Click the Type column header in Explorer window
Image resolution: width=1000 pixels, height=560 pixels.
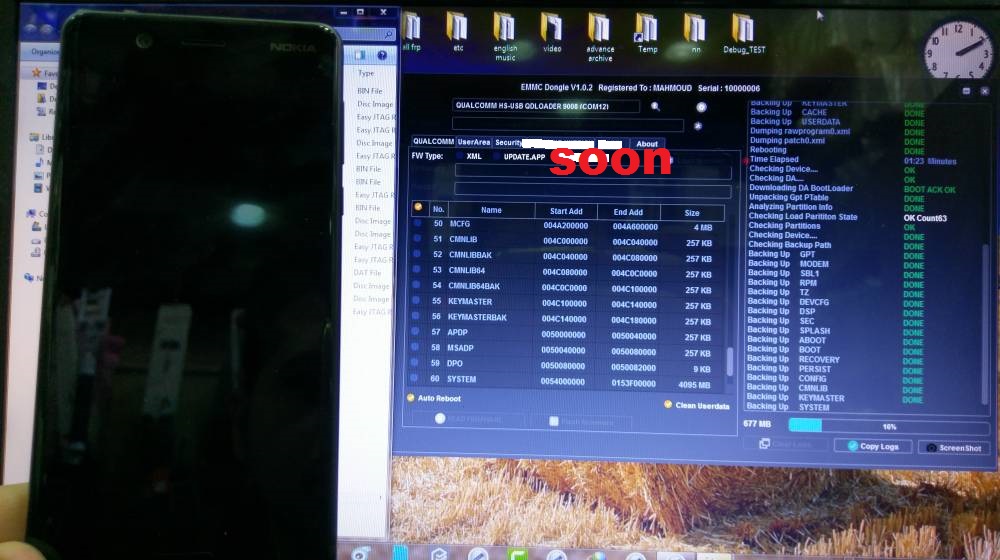point(366,73)
